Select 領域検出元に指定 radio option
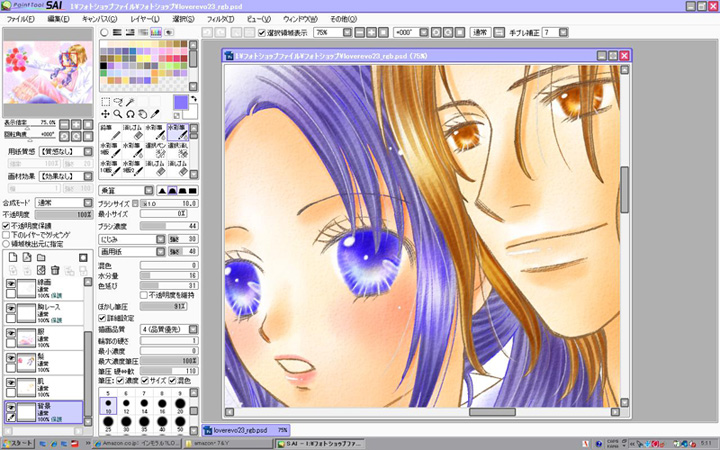Screen dimensions: 720x450 pos(6,244)
